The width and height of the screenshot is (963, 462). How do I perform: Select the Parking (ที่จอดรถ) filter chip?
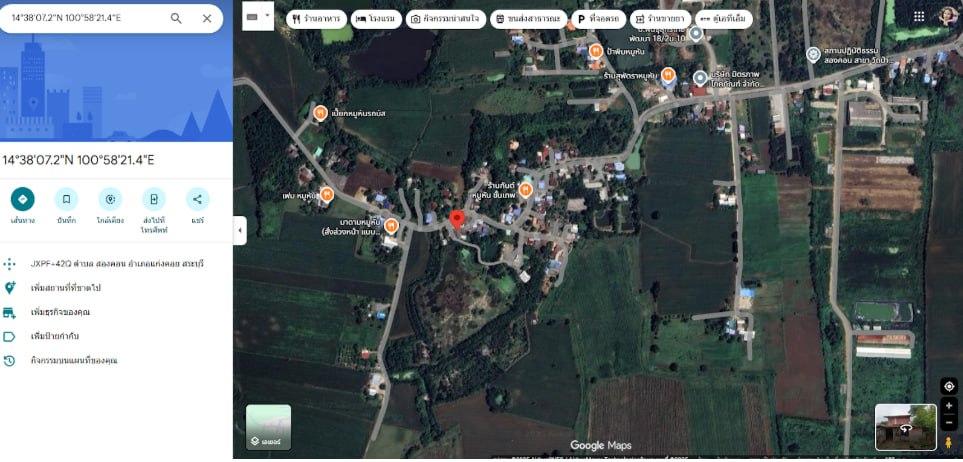coord(596,18)
